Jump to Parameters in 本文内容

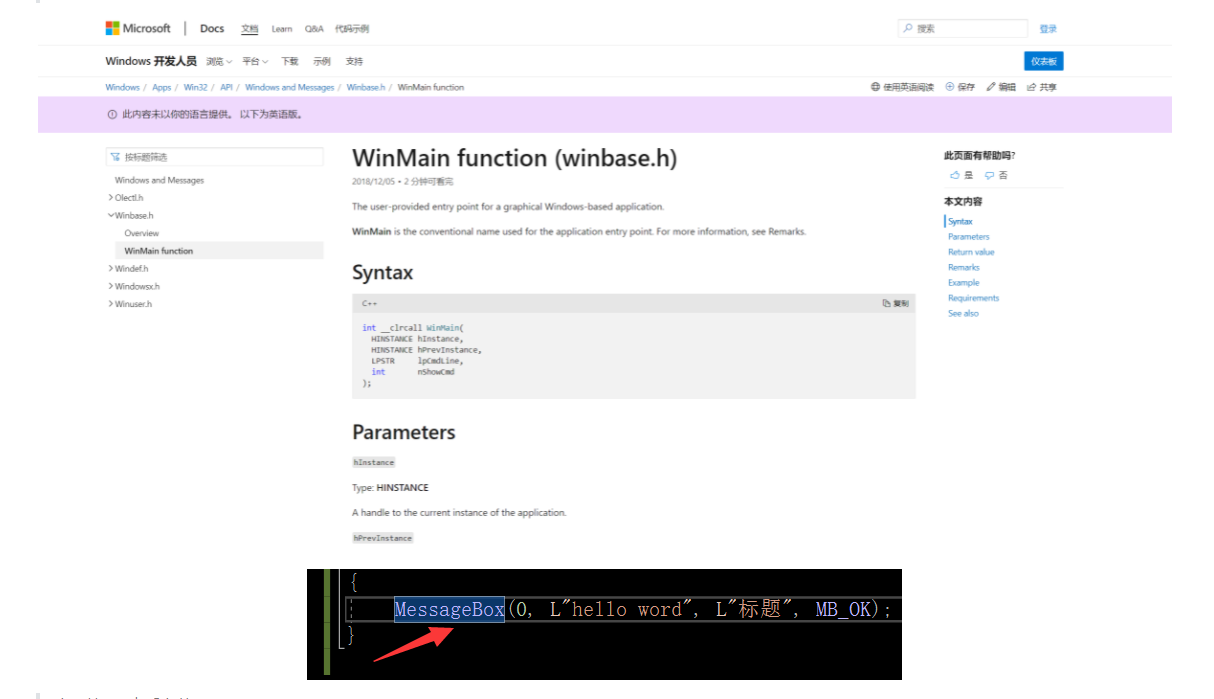(x=969, y=237)
